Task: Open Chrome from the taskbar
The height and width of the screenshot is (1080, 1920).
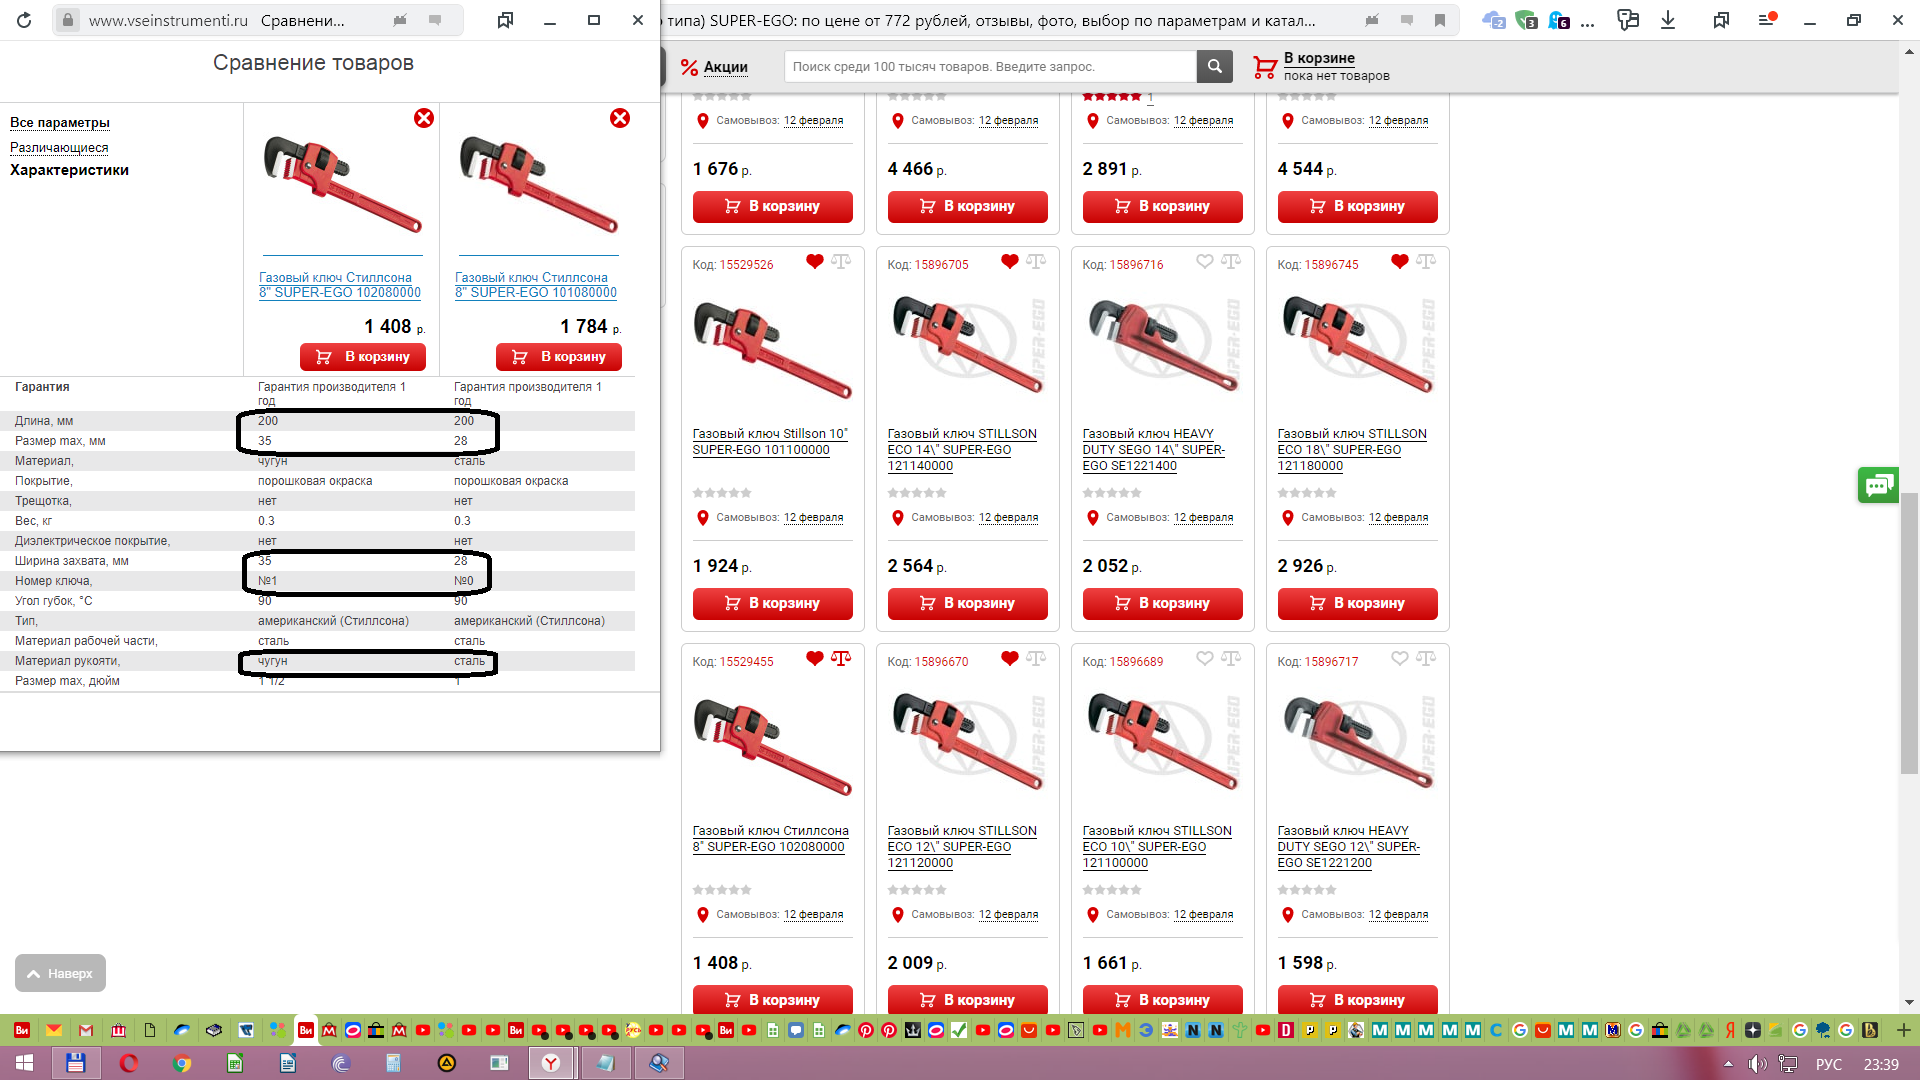Action: coord(182,1063)
